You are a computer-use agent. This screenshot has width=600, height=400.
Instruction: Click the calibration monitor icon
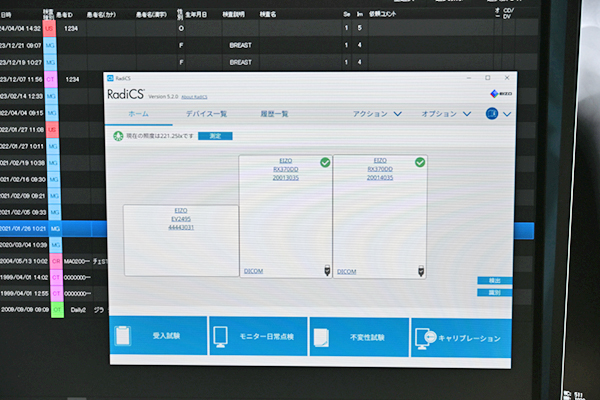(x=424, y=338)
